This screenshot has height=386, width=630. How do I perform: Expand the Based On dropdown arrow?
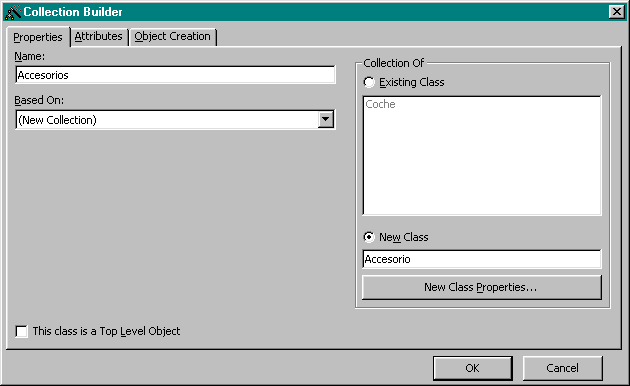325,120
